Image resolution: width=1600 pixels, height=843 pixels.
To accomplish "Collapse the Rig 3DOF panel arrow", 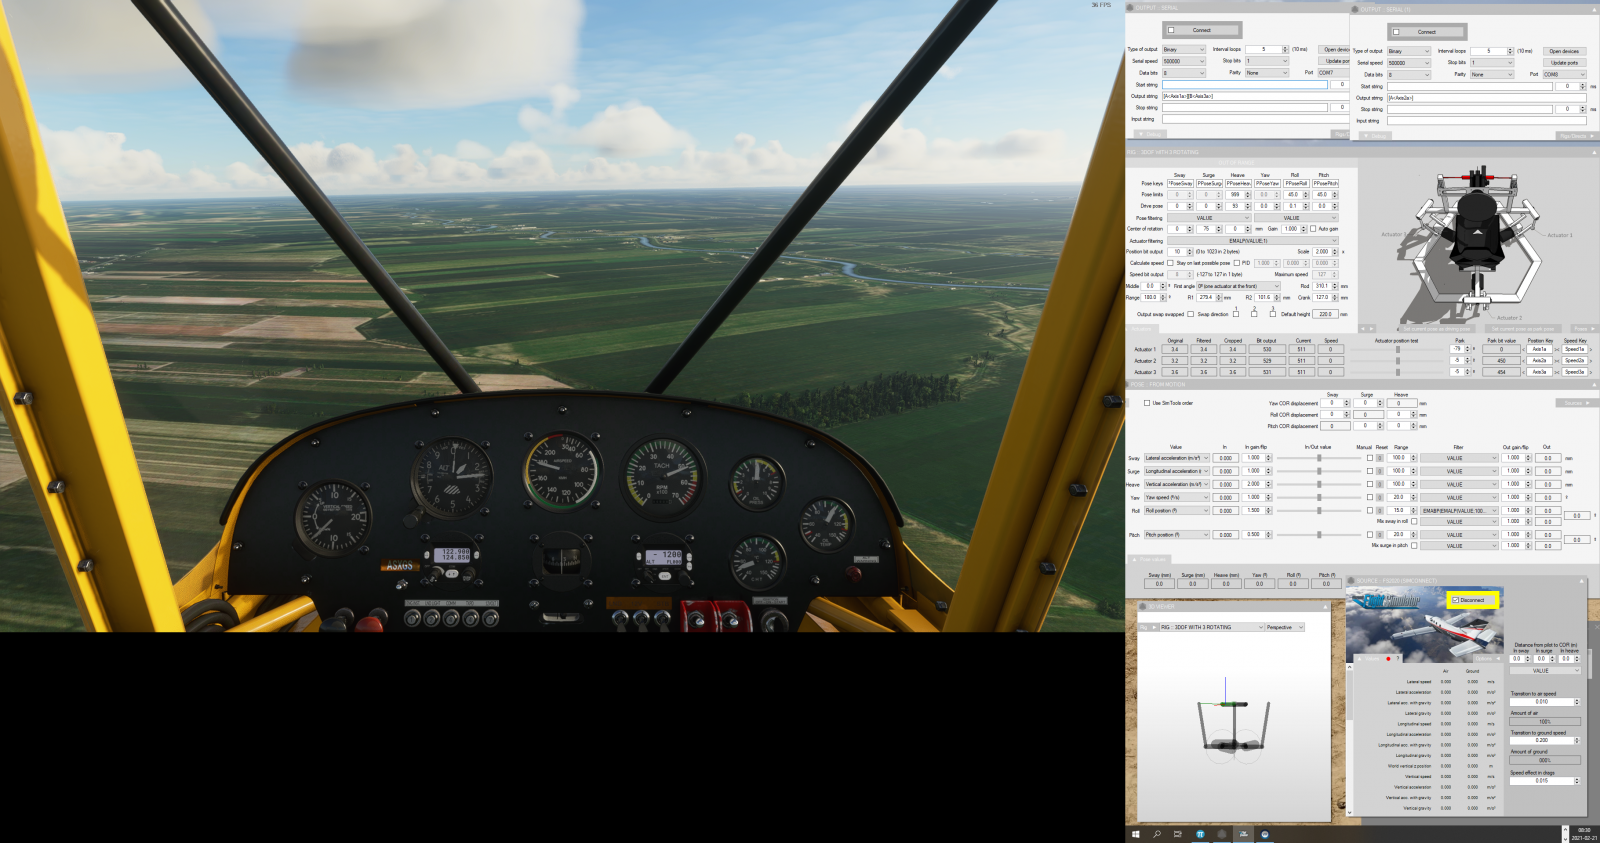I will 1593,152.
